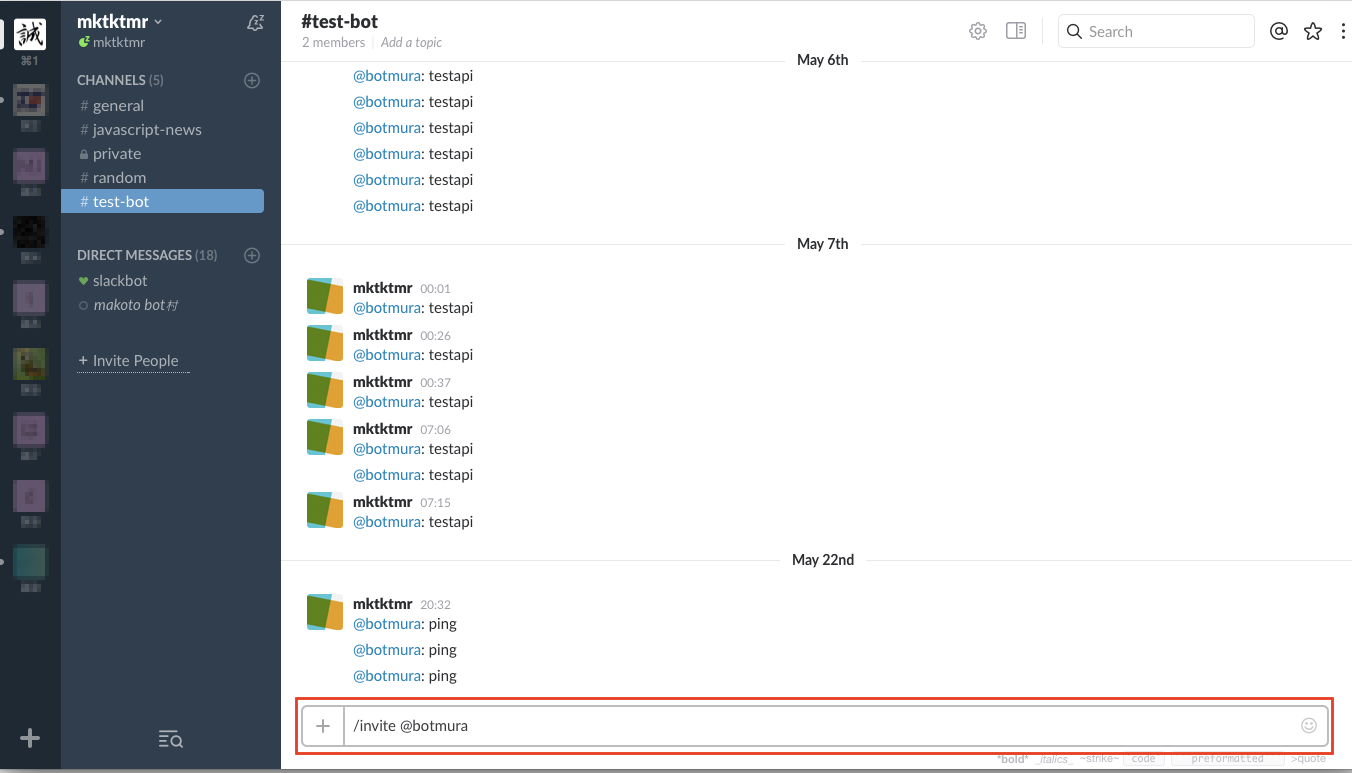This screenshot has width=1352, height=773.
Task: Click the mktktmr sender name beside 20:32
Action: coord(383,604)
